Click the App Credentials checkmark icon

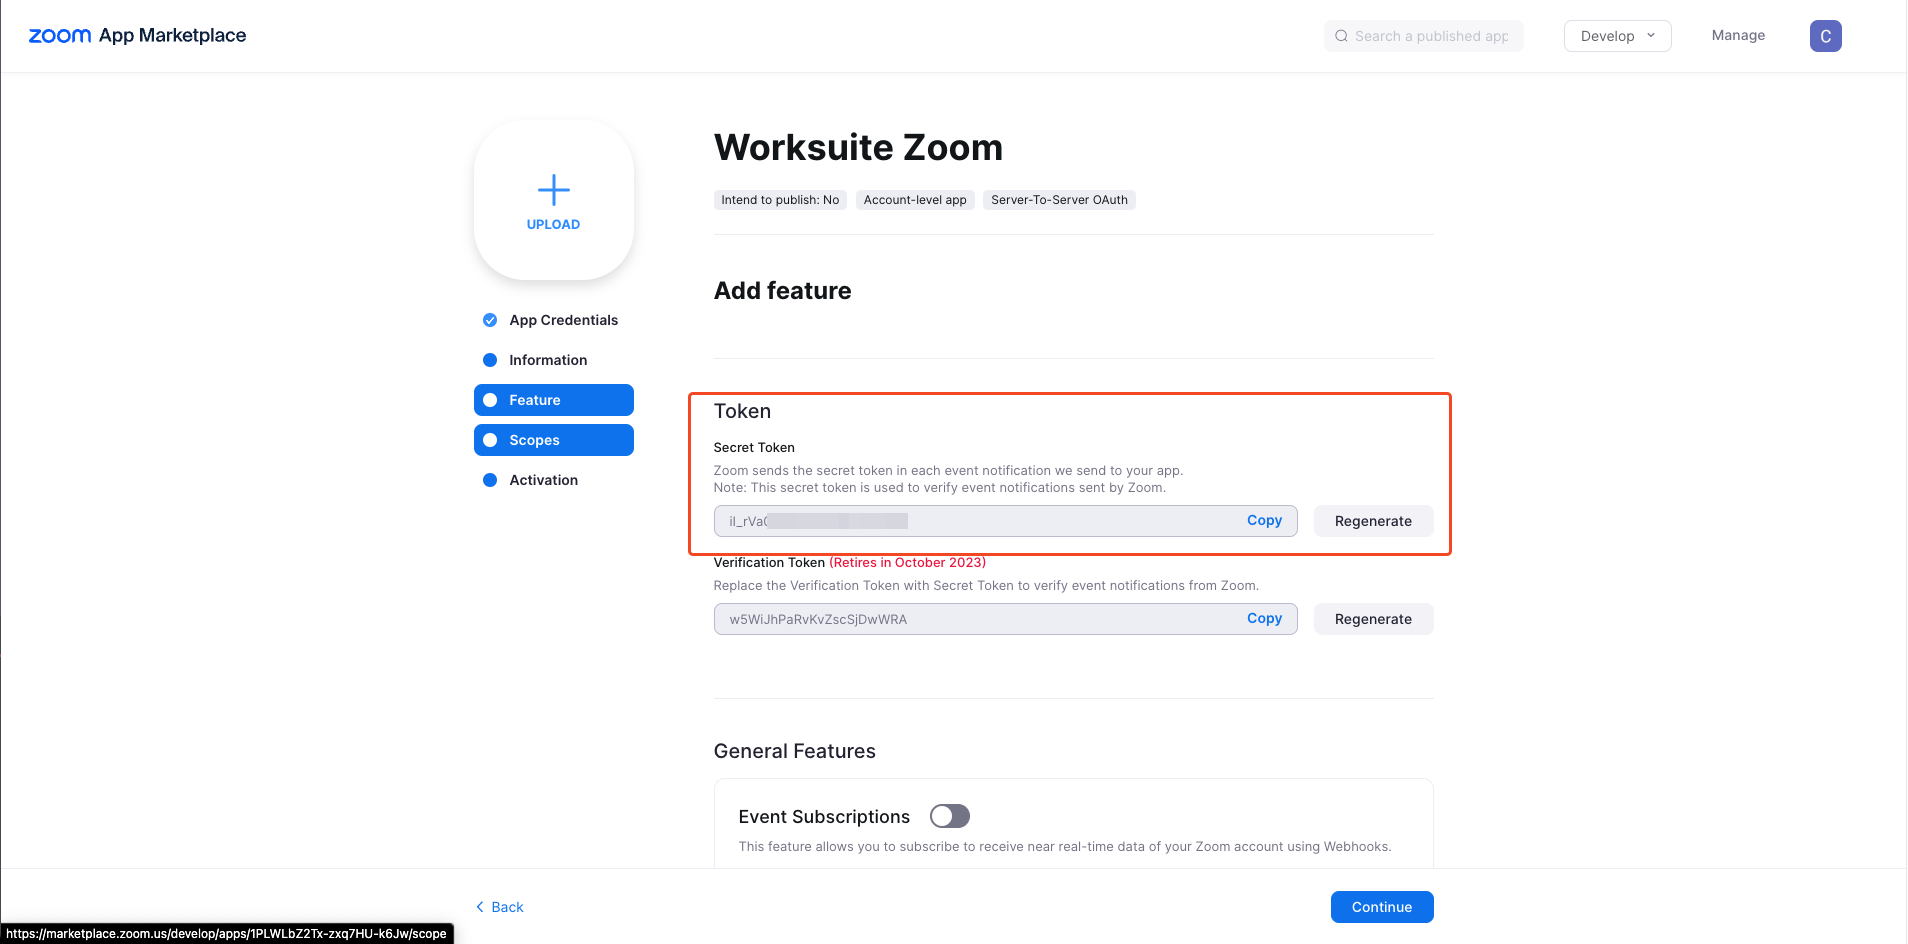tap(490, 320)
